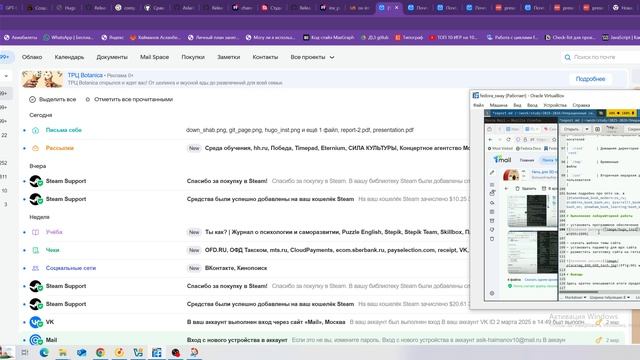Click the Mail sender avatar icon

[36, 340]
